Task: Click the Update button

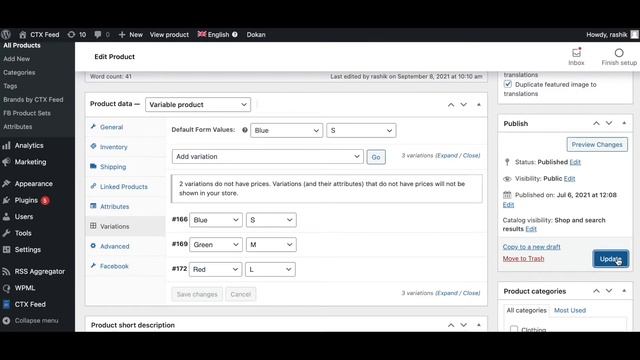Action: tap(610, 259)
